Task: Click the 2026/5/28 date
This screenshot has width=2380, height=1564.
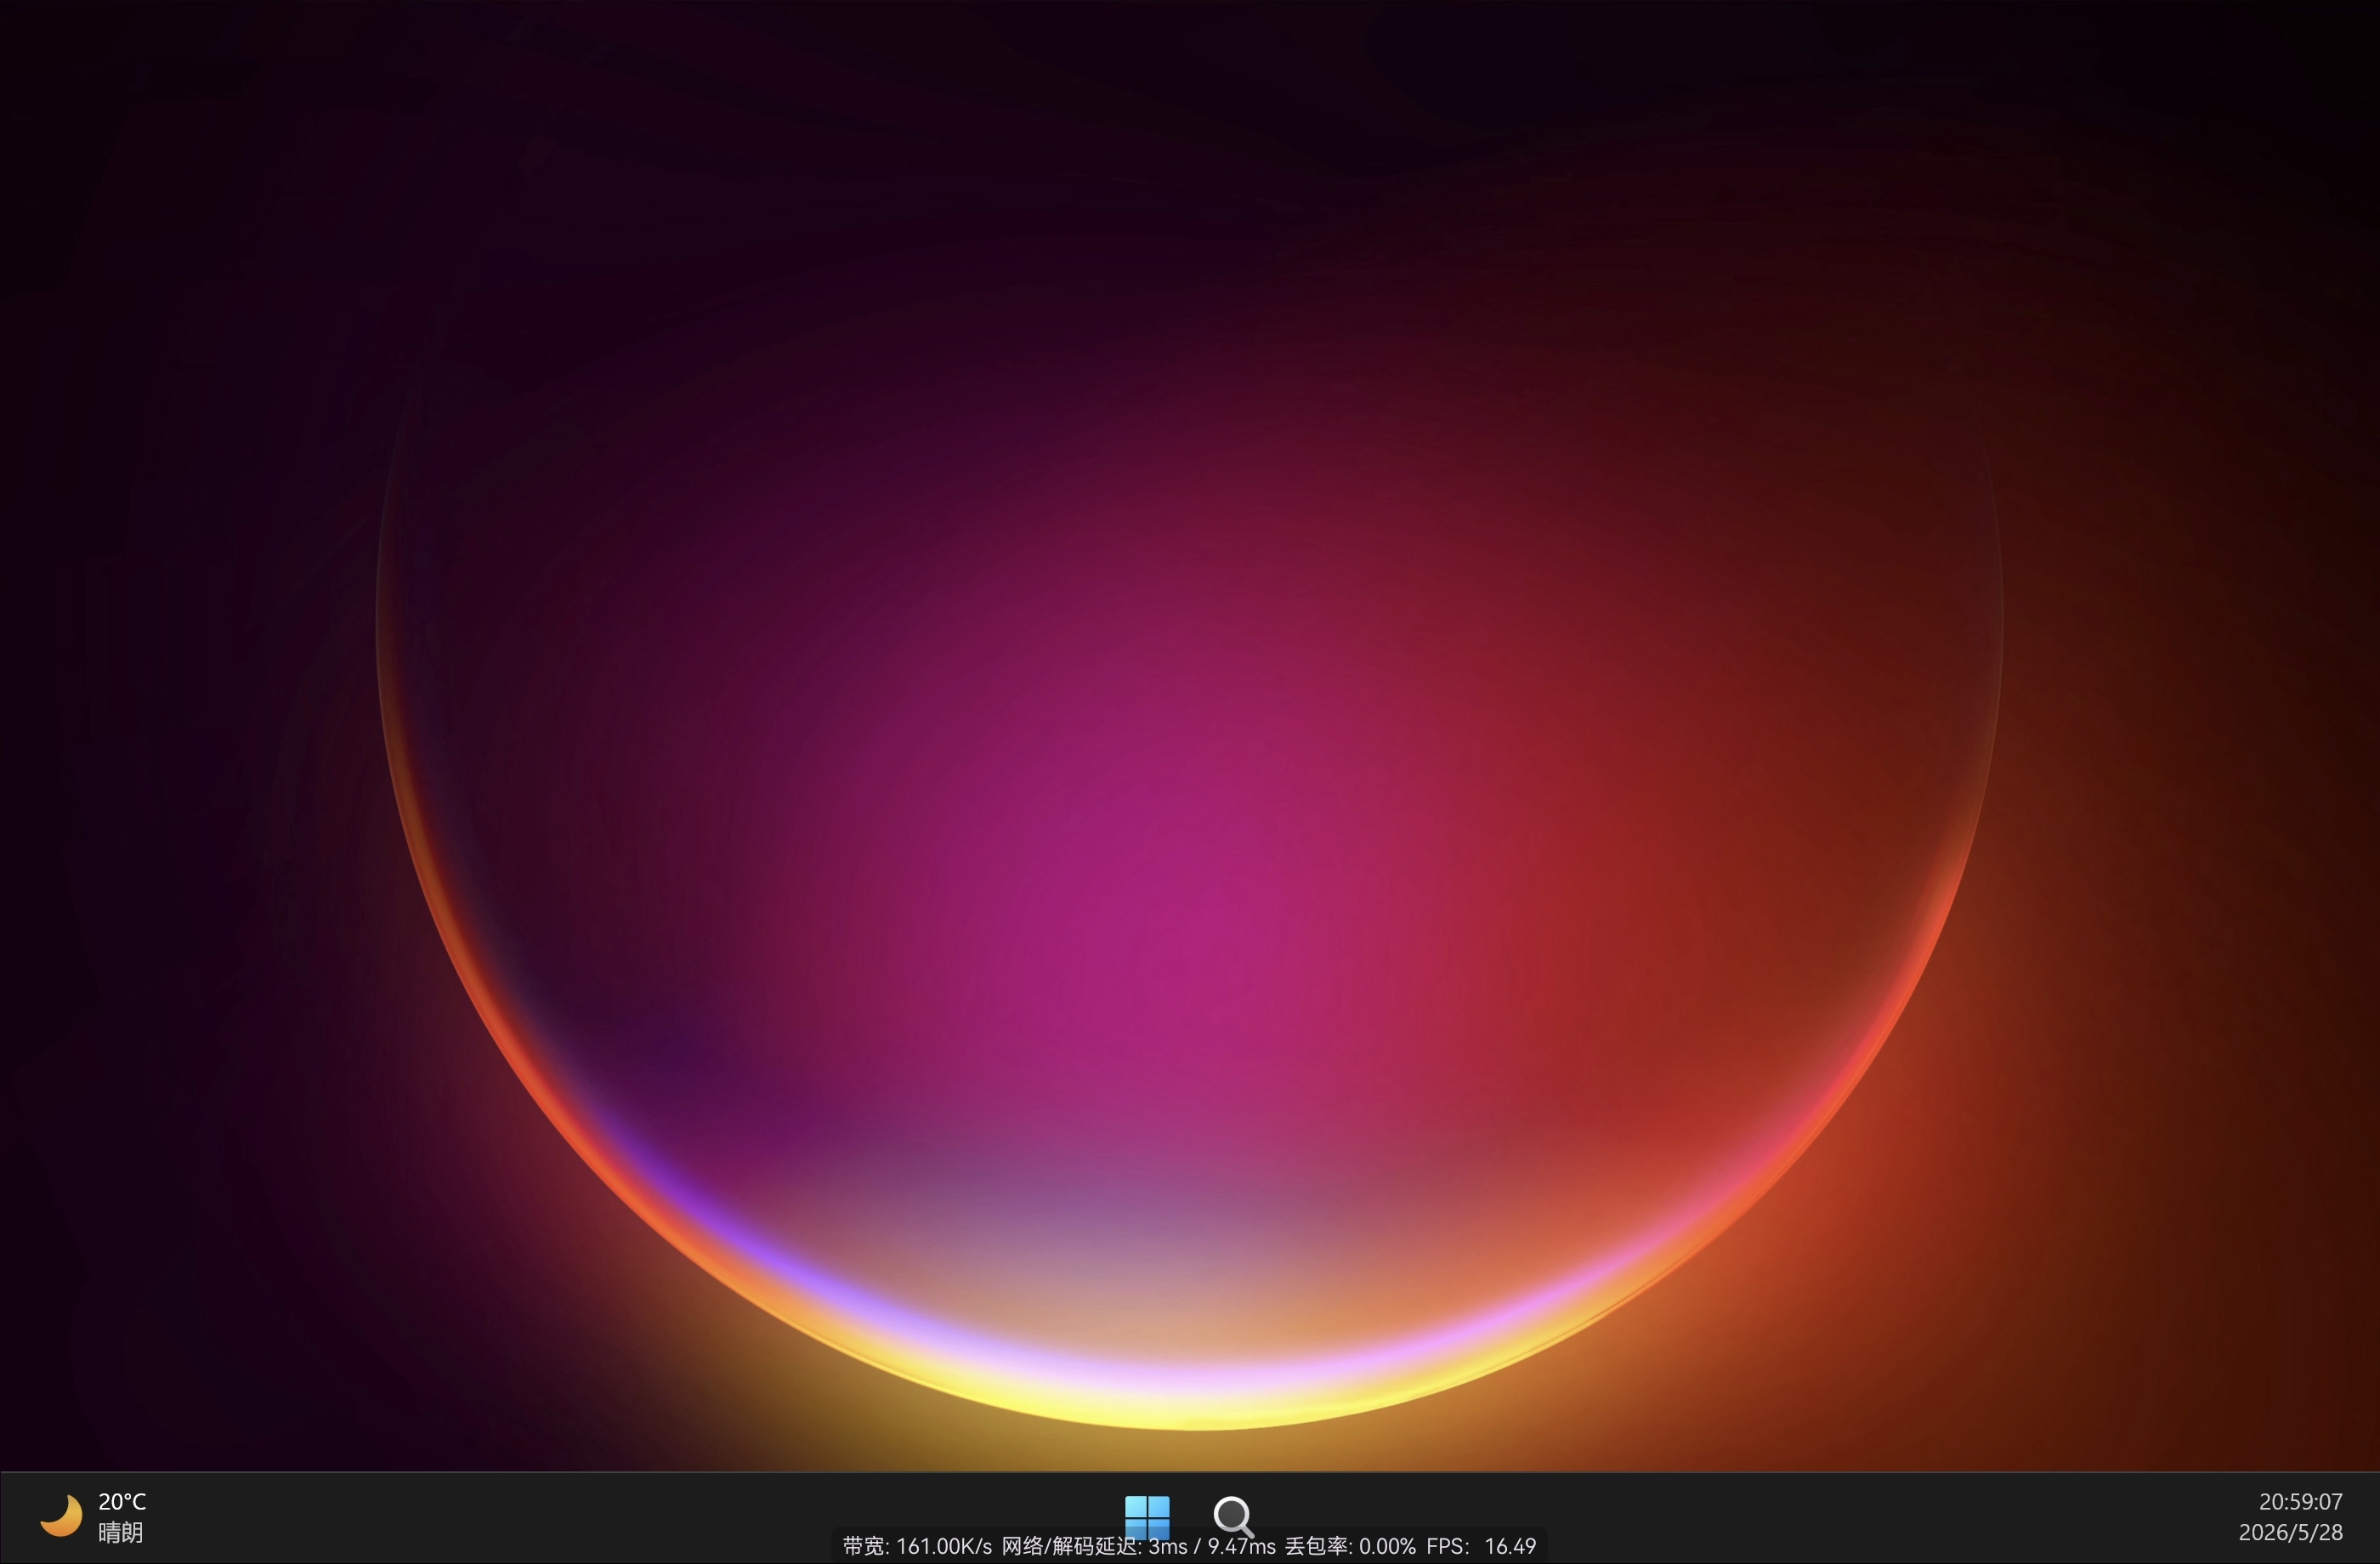Action: (x=2290, y=1532)
